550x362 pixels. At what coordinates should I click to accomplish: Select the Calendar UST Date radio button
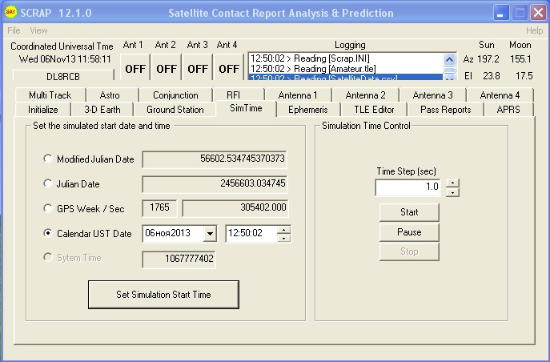[48, 233]
